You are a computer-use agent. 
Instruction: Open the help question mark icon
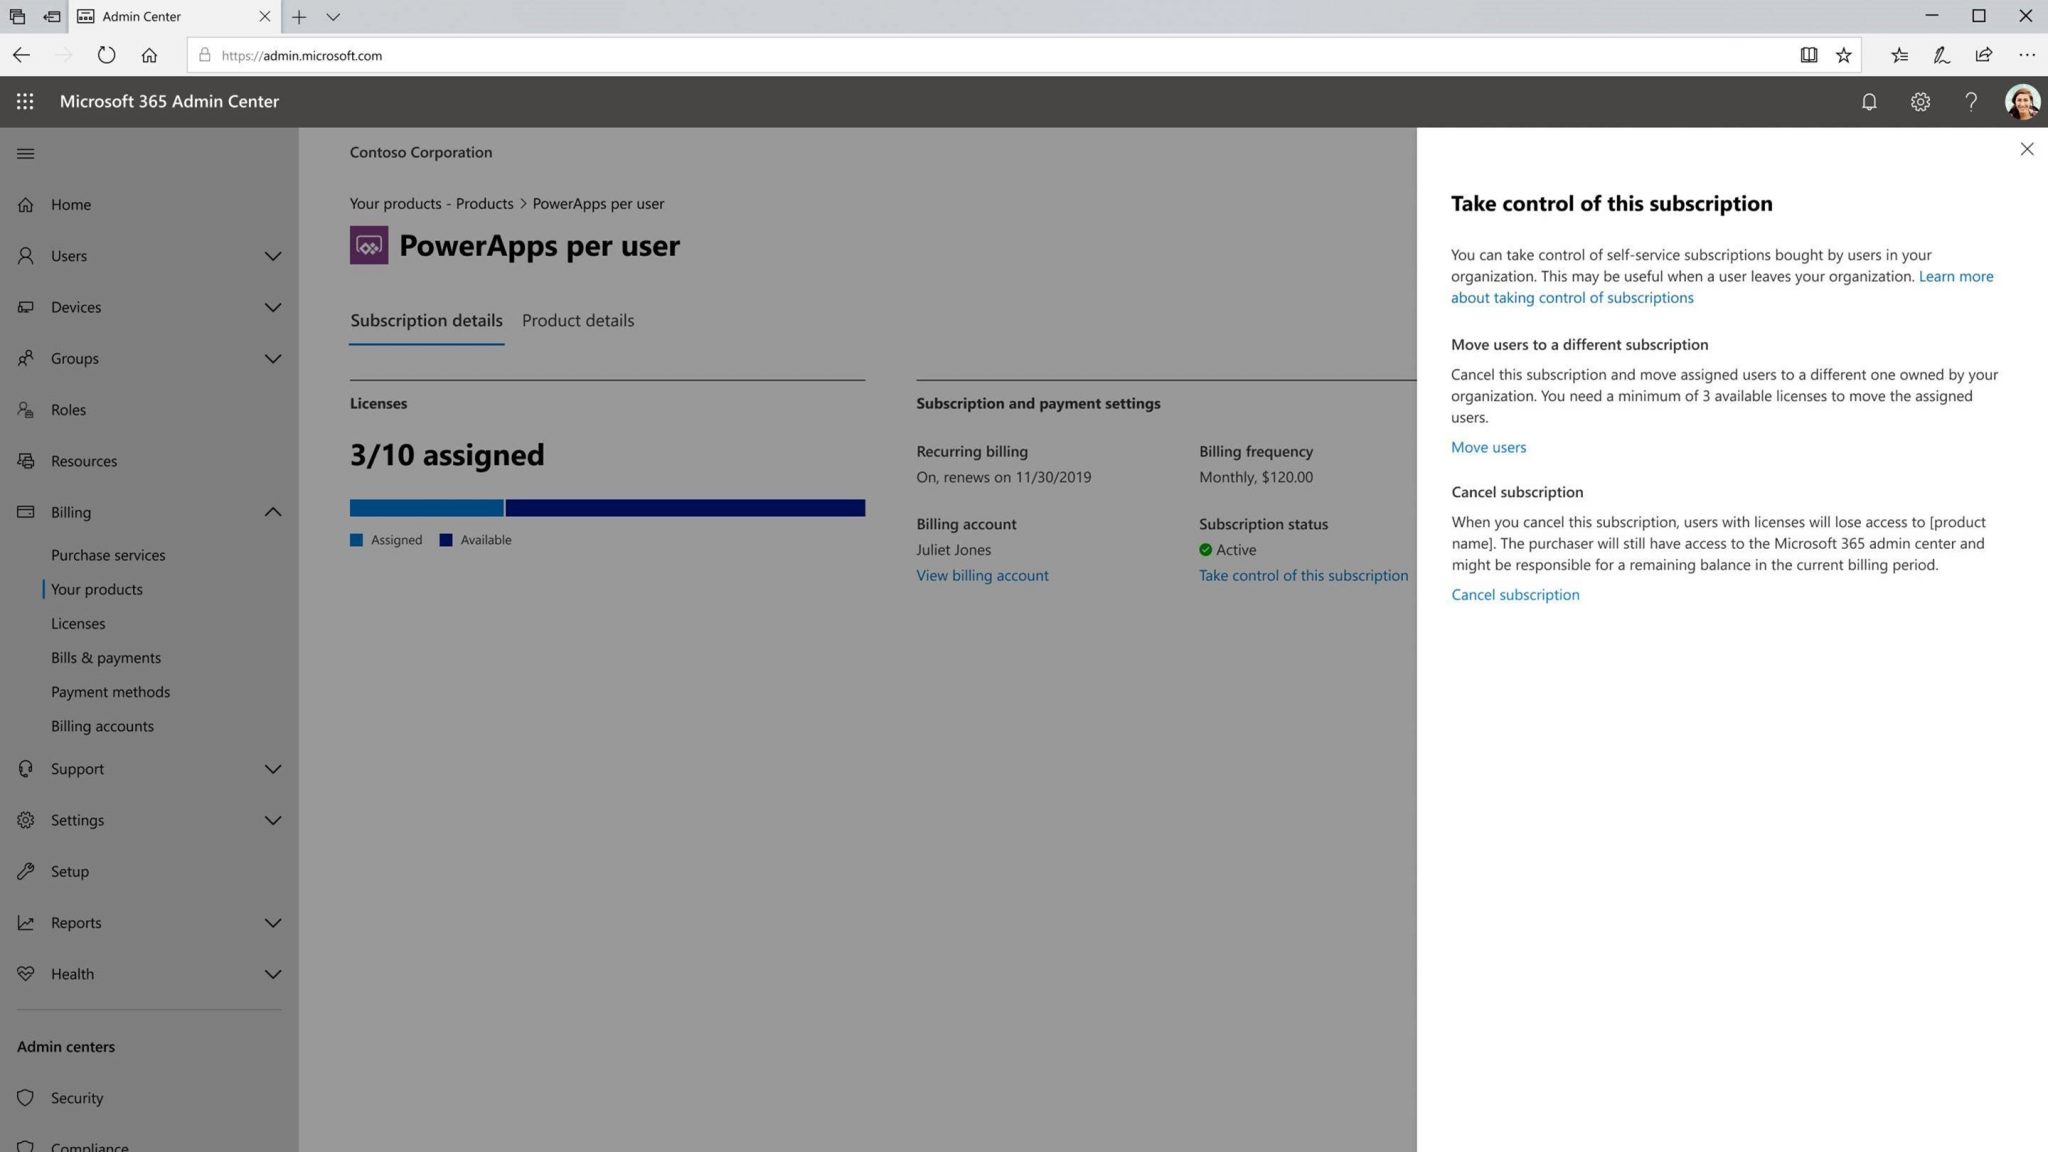1971,101
